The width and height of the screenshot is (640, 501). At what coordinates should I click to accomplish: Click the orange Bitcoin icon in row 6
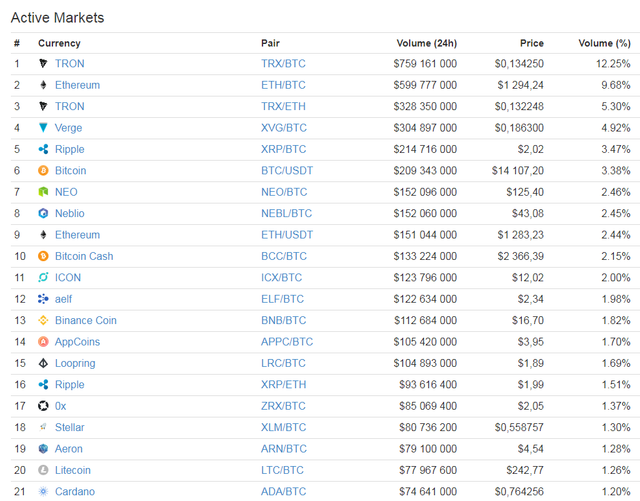coord(43,171)
